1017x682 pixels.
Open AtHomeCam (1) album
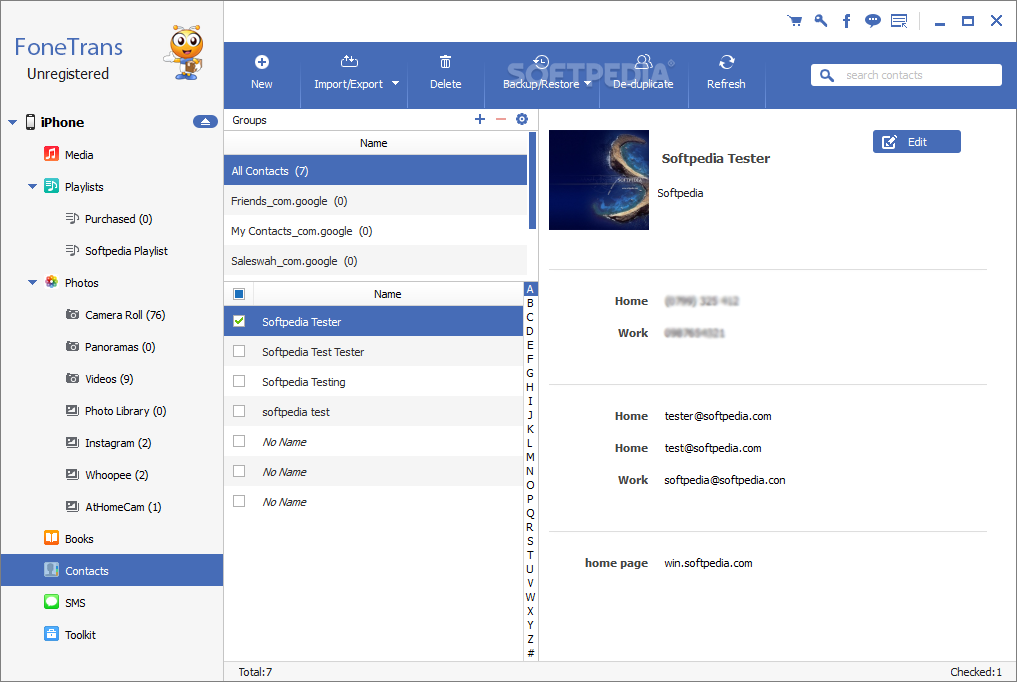(123, 507)
